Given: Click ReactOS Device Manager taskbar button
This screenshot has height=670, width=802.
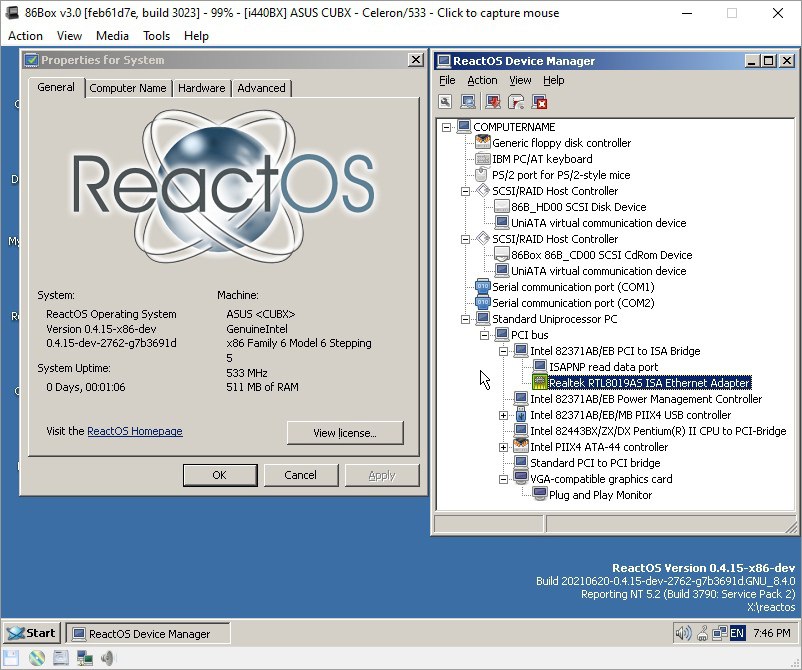Looking at the screenshot, I should 147,633.
